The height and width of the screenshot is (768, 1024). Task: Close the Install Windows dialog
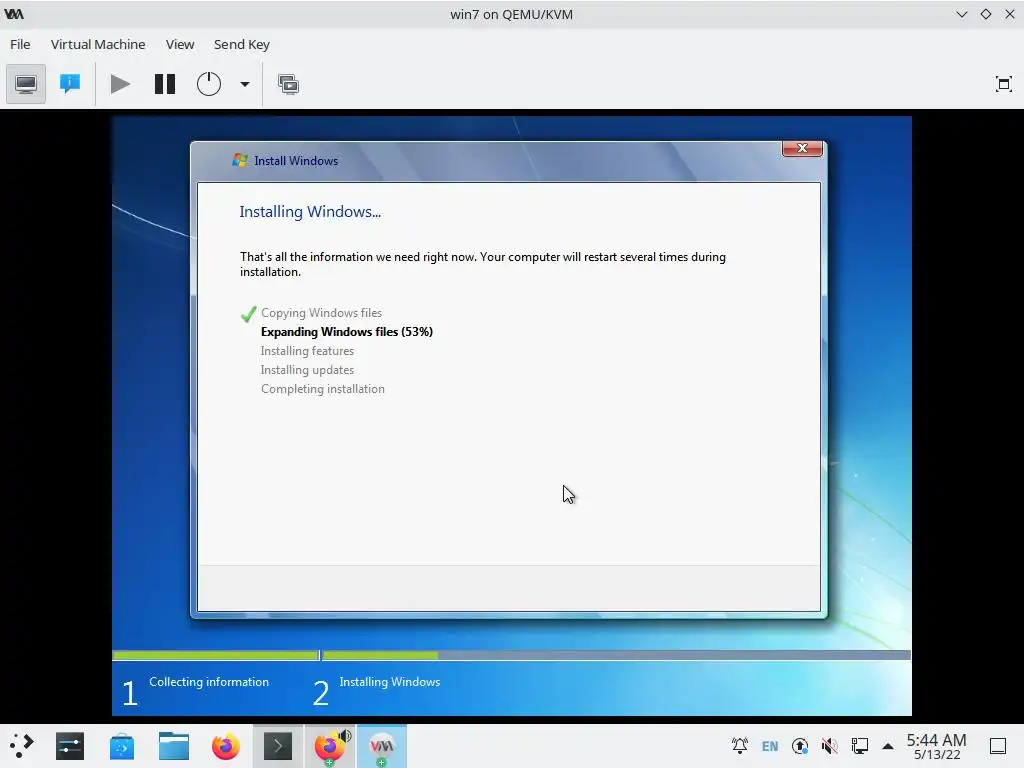(x=803, y=148)
